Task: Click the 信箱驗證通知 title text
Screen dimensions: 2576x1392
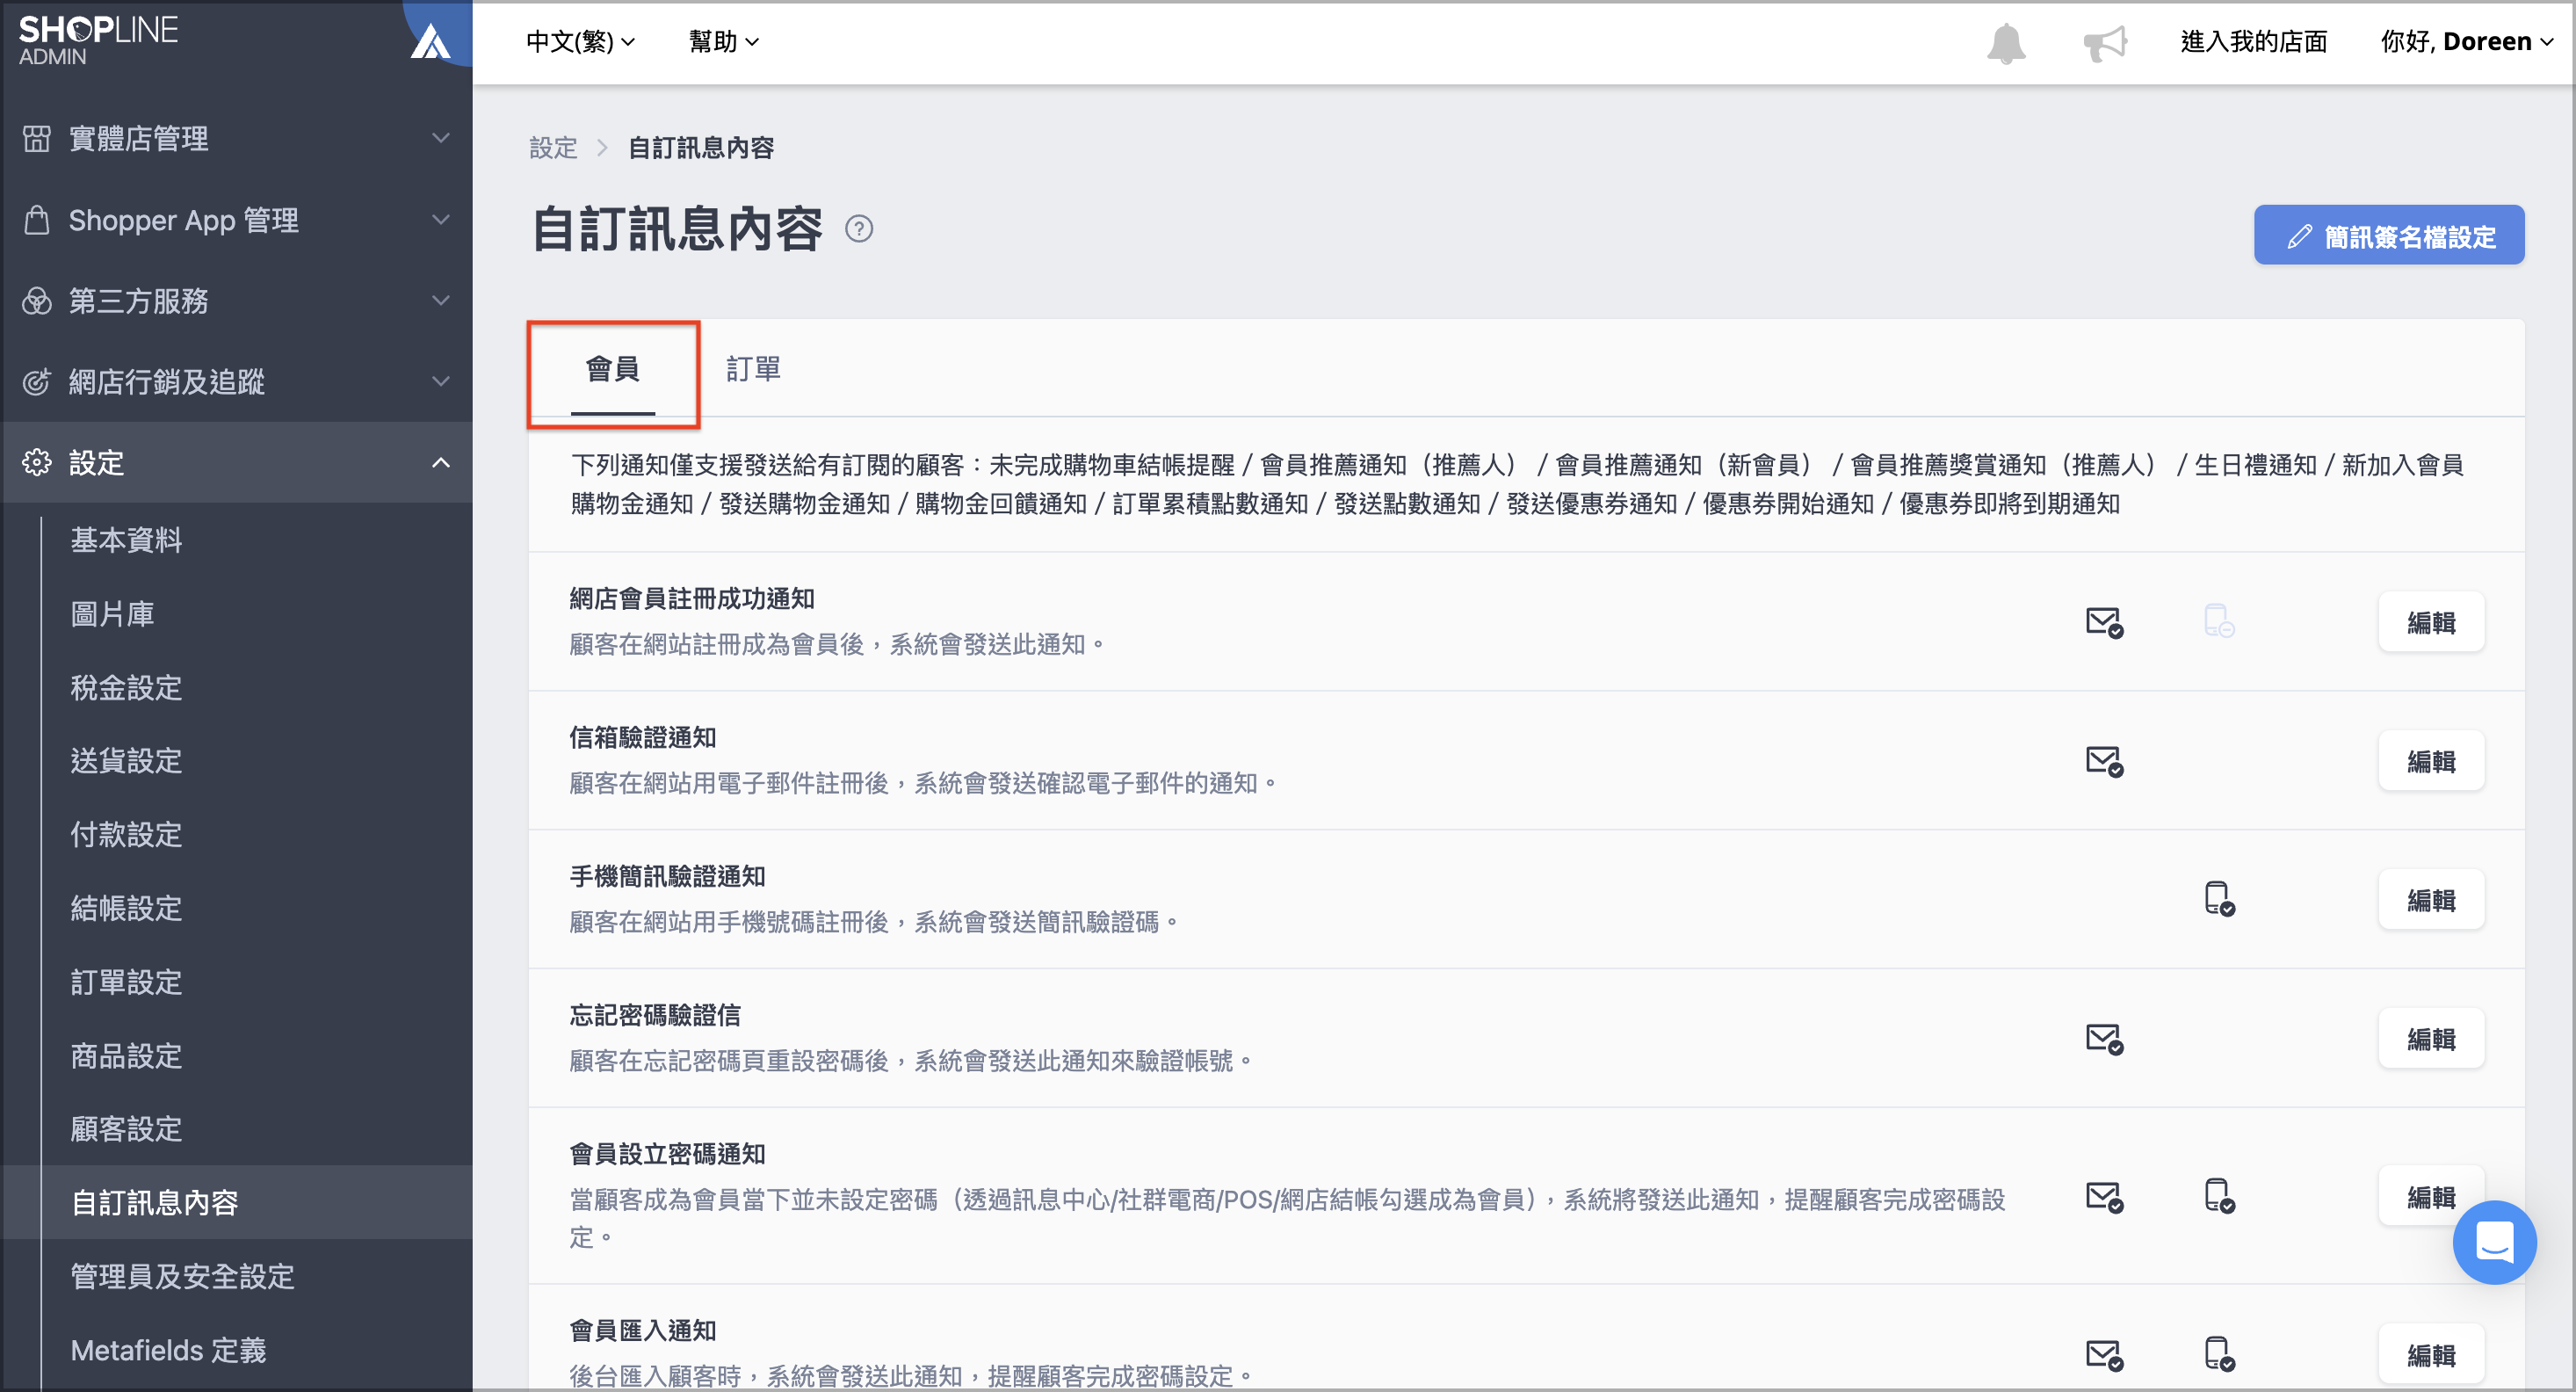Action: click(642, 738)
